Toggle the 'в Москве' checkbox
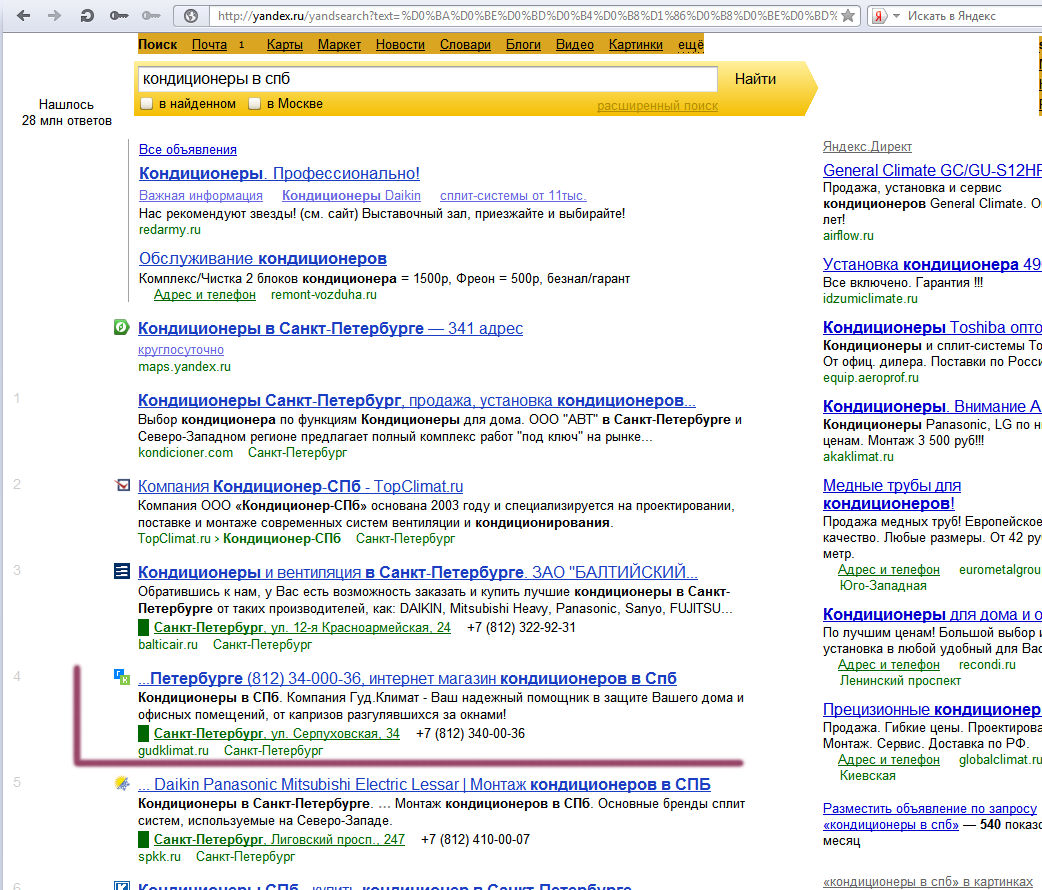Image resolution: width=1042 pixels, height=890 pixels. click(x=255, y=104)
